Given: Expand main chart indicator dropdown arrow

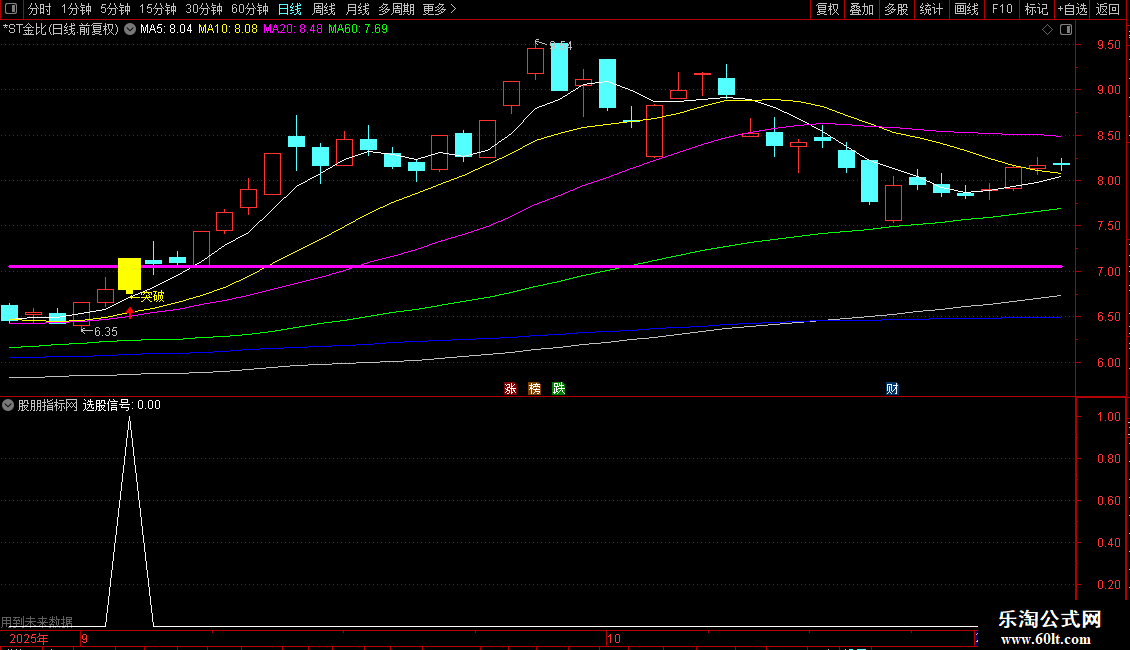Looking at the screenshot, I should point(130,29).
